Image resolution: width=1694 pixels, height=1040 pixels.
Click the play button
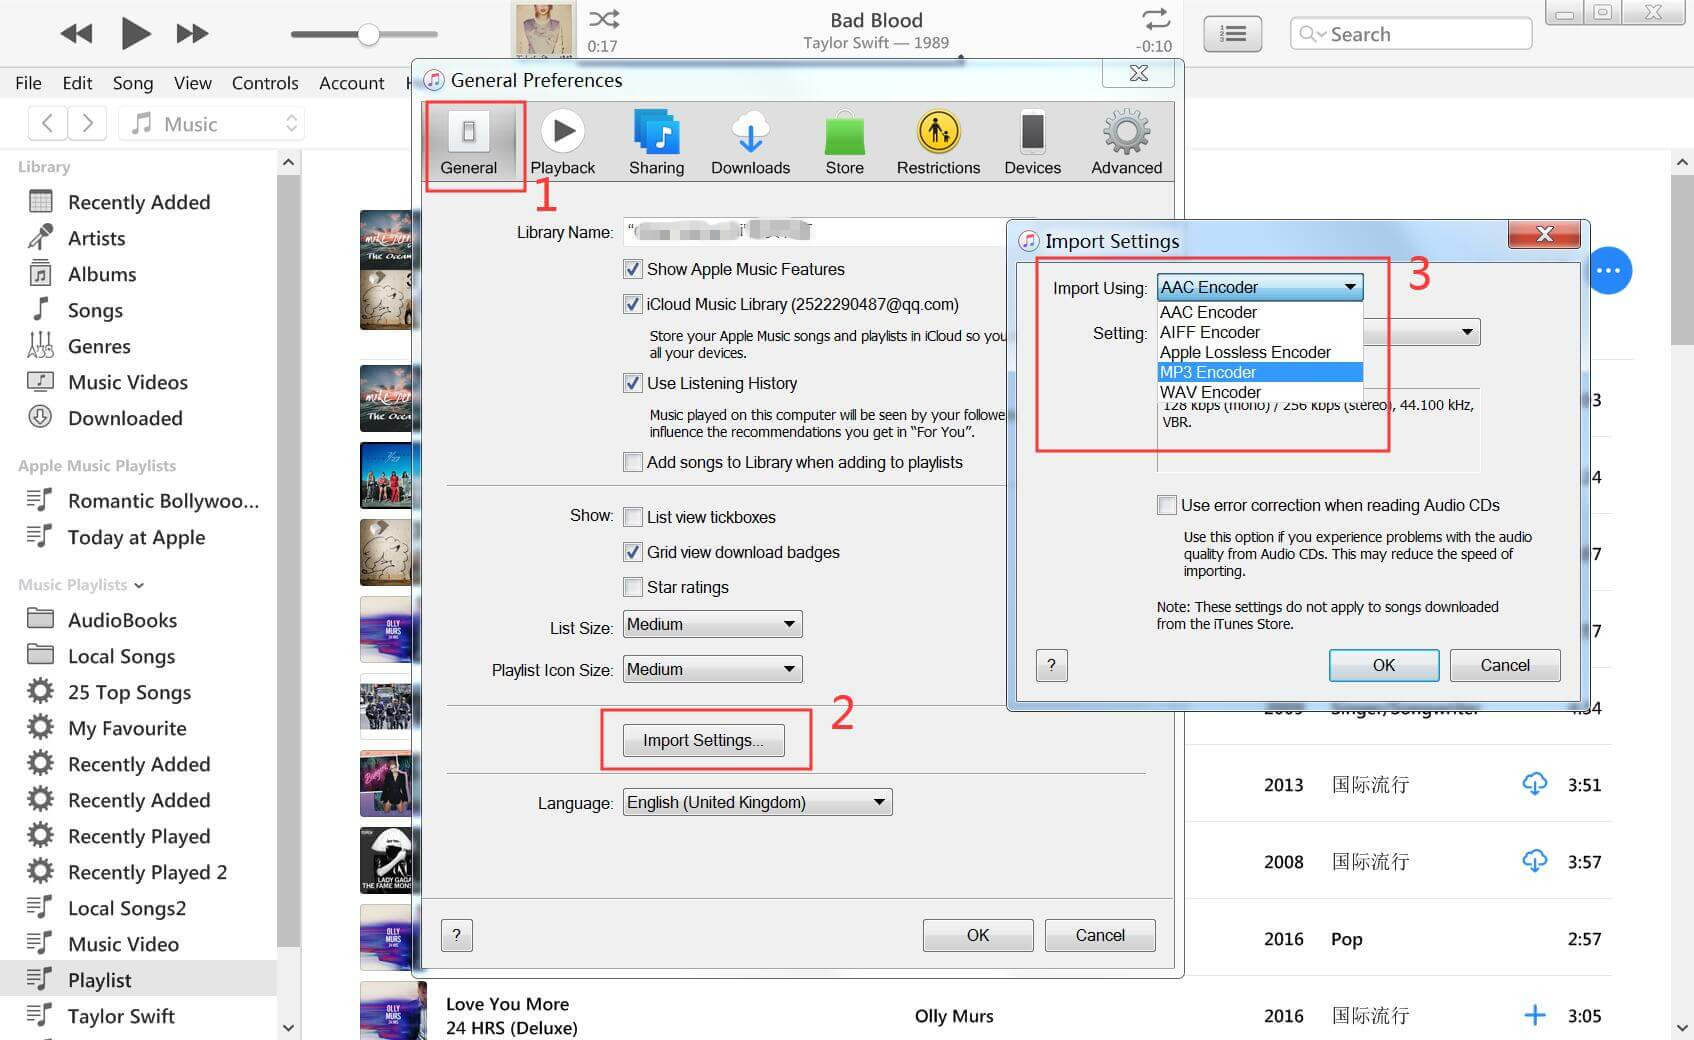click(135, 34)
